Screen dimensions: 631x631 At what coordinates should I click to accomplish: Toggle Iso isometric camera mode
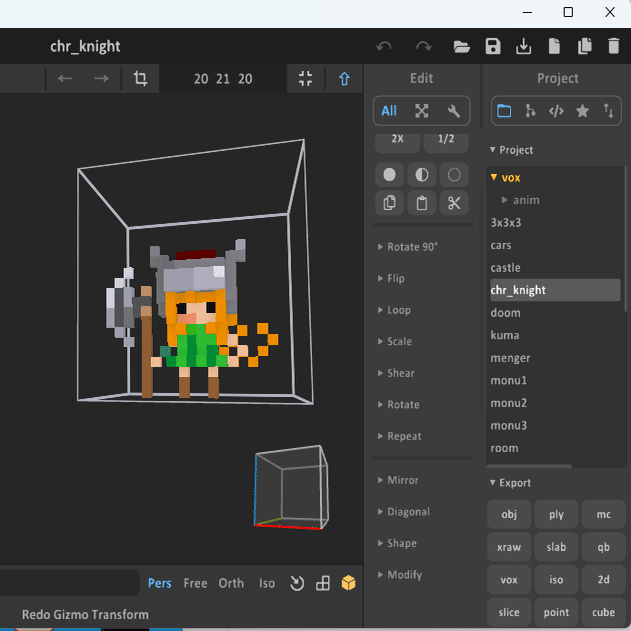[267, 583]
